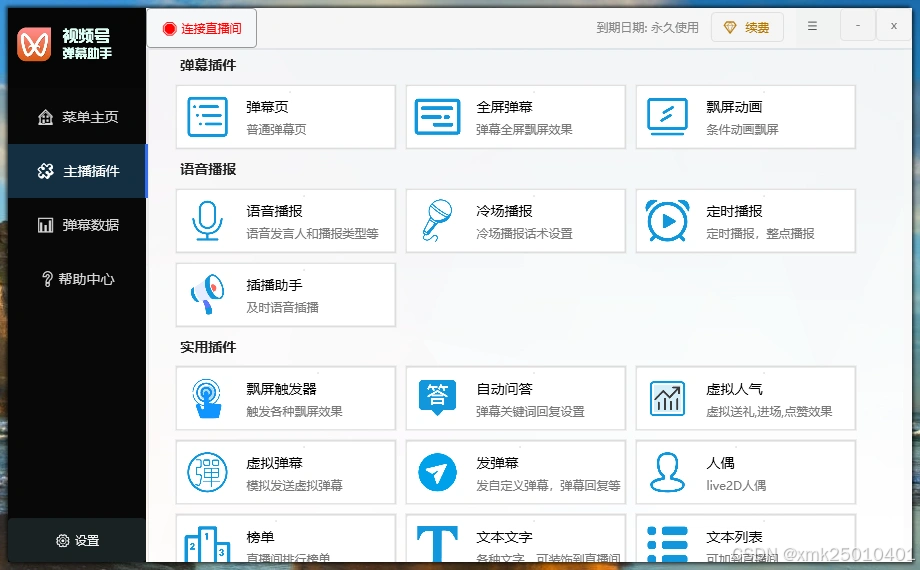920x570 pixels.
Task: Click the 虚拟弹幕 circled 弹 icon
Action: point(207,472)
